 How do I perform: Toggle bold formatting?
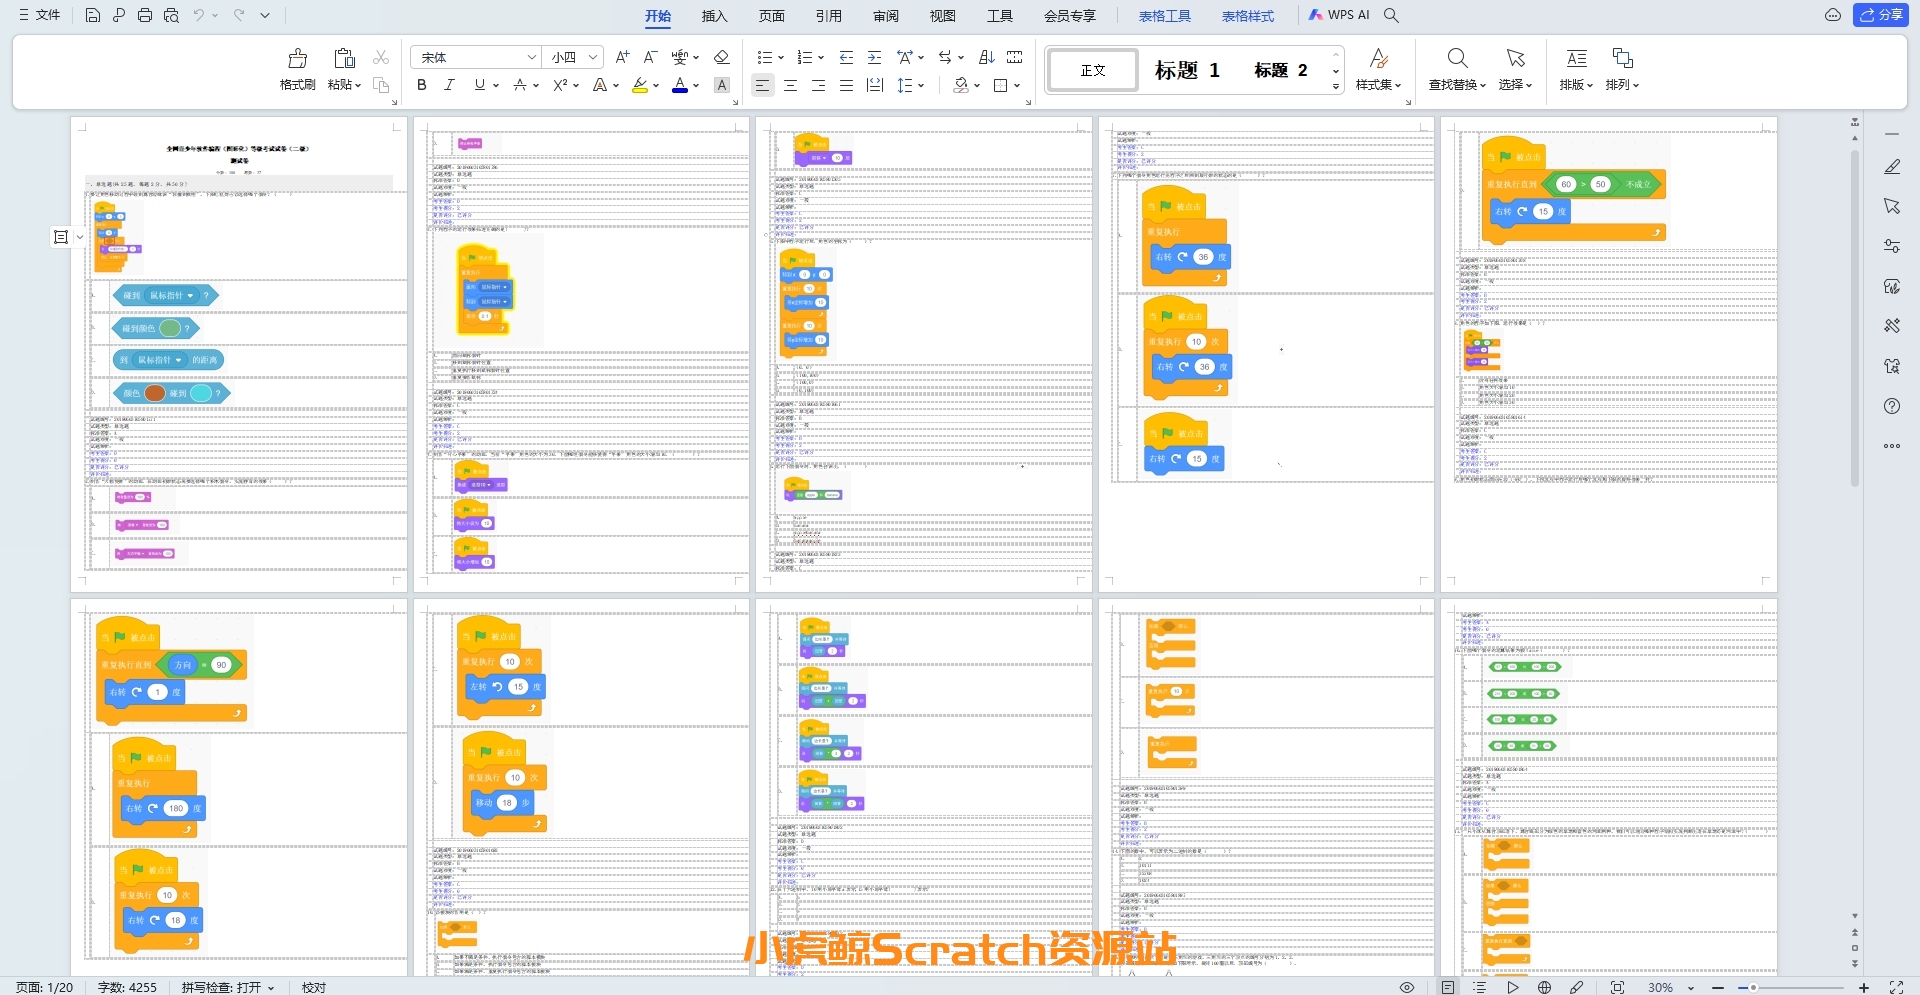tap(422, 86)
